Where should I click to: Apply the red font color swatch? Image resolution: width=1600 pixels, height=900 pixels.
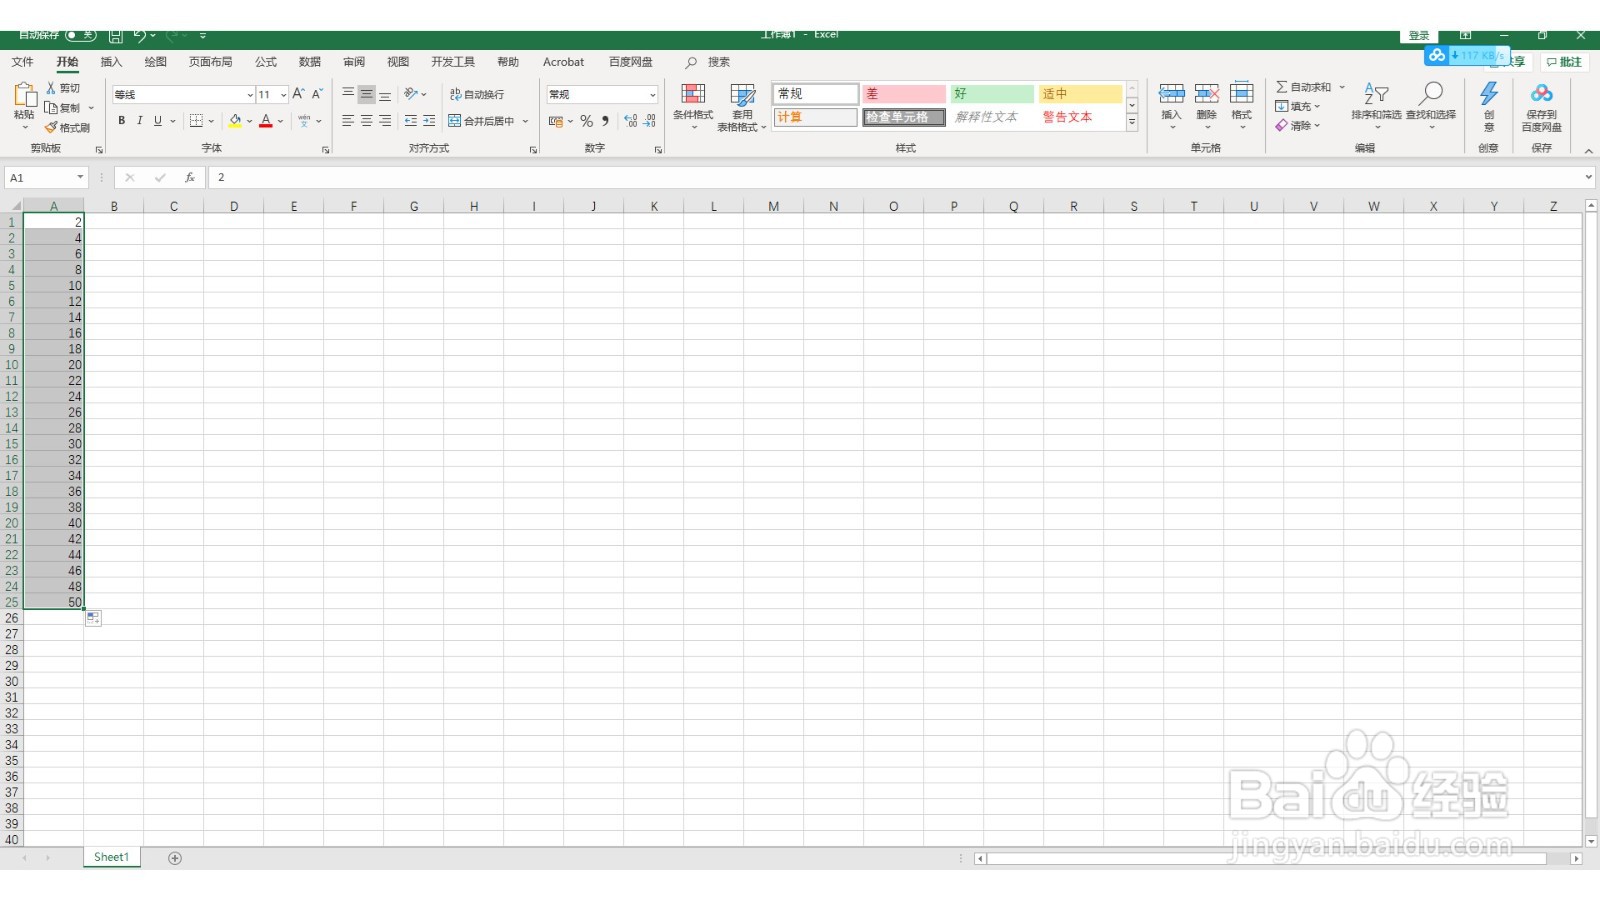coord(266,121)
